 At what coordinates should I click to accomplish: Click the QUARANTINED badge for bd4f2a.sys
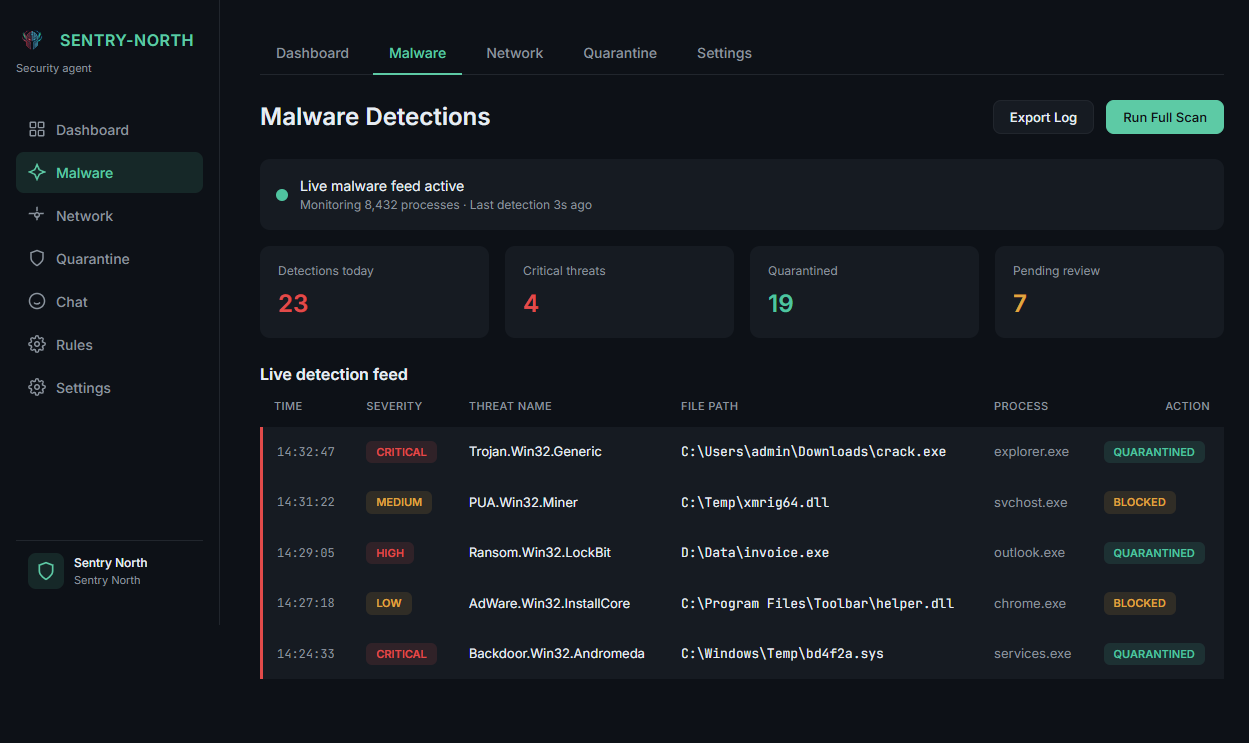tap(1154, 654)
